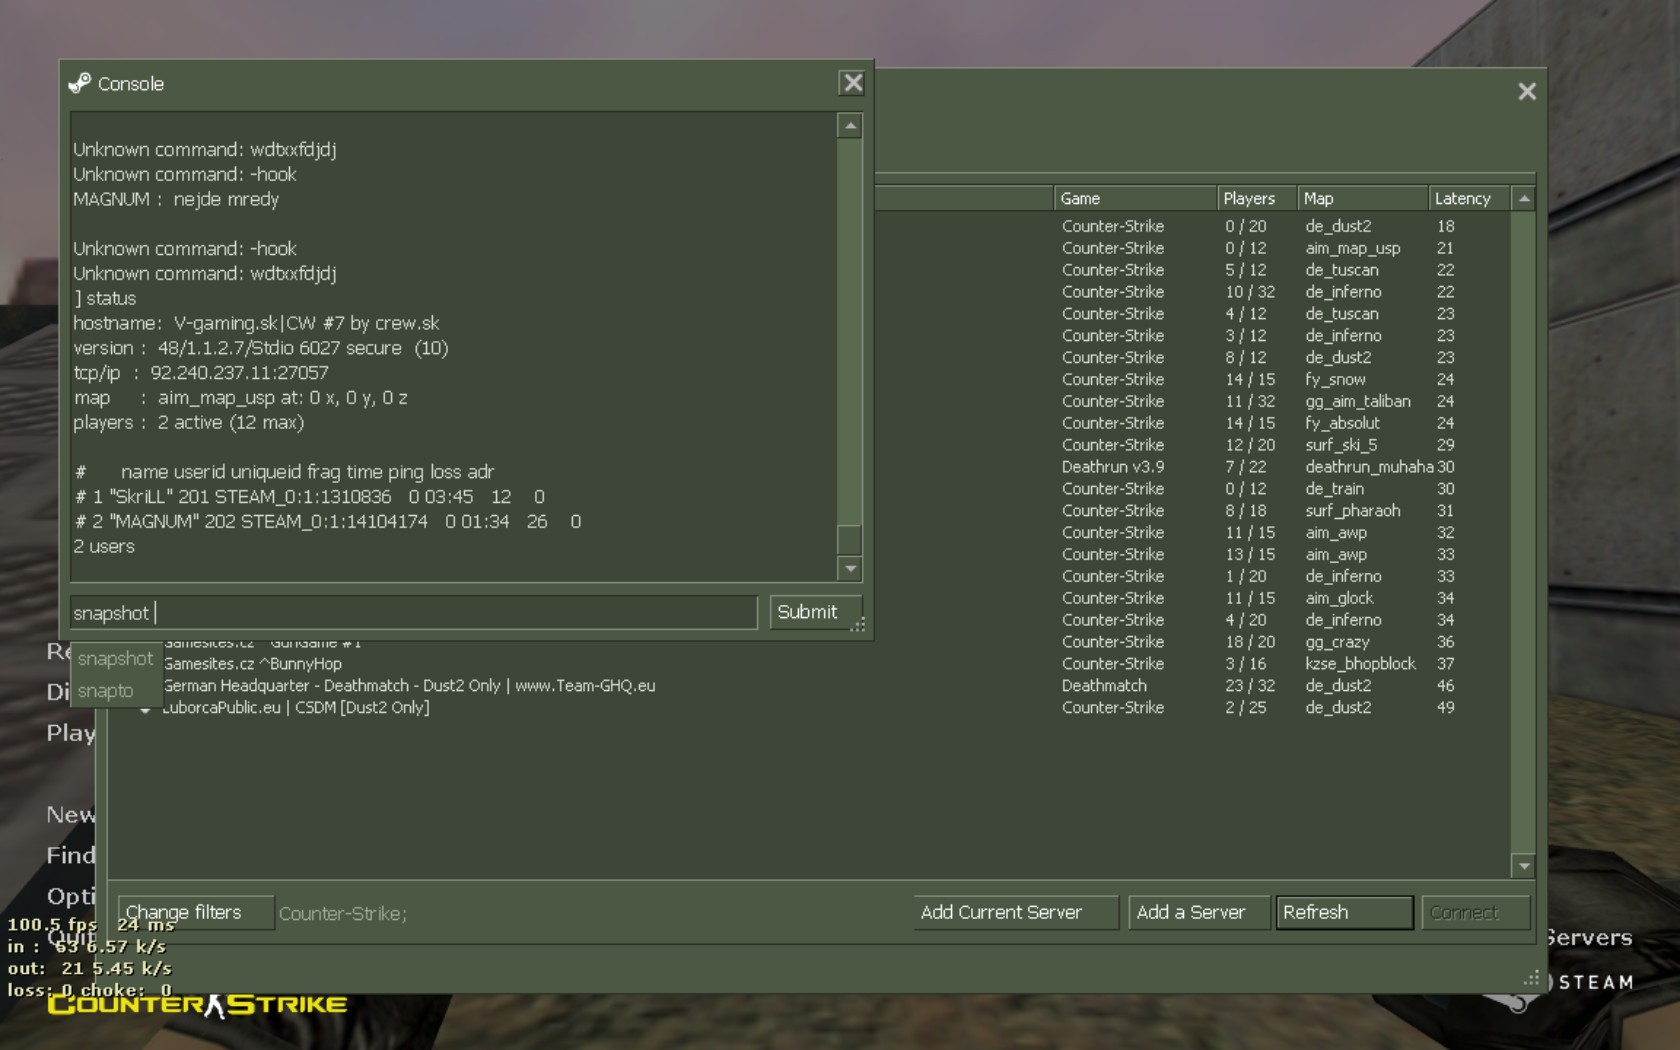
Task: Click SkriLL player row in console
Action: [310, 497]
